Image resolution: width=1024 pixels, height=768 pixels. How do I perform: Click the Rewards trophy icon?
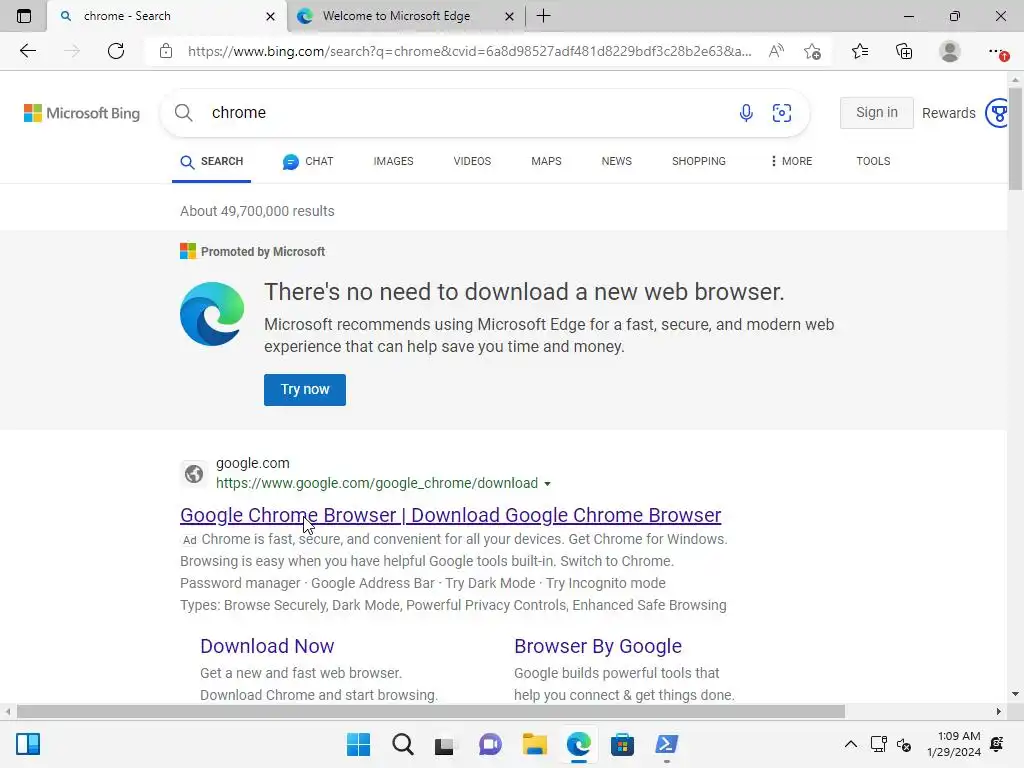pyautogui.click(x=998, y=113)
